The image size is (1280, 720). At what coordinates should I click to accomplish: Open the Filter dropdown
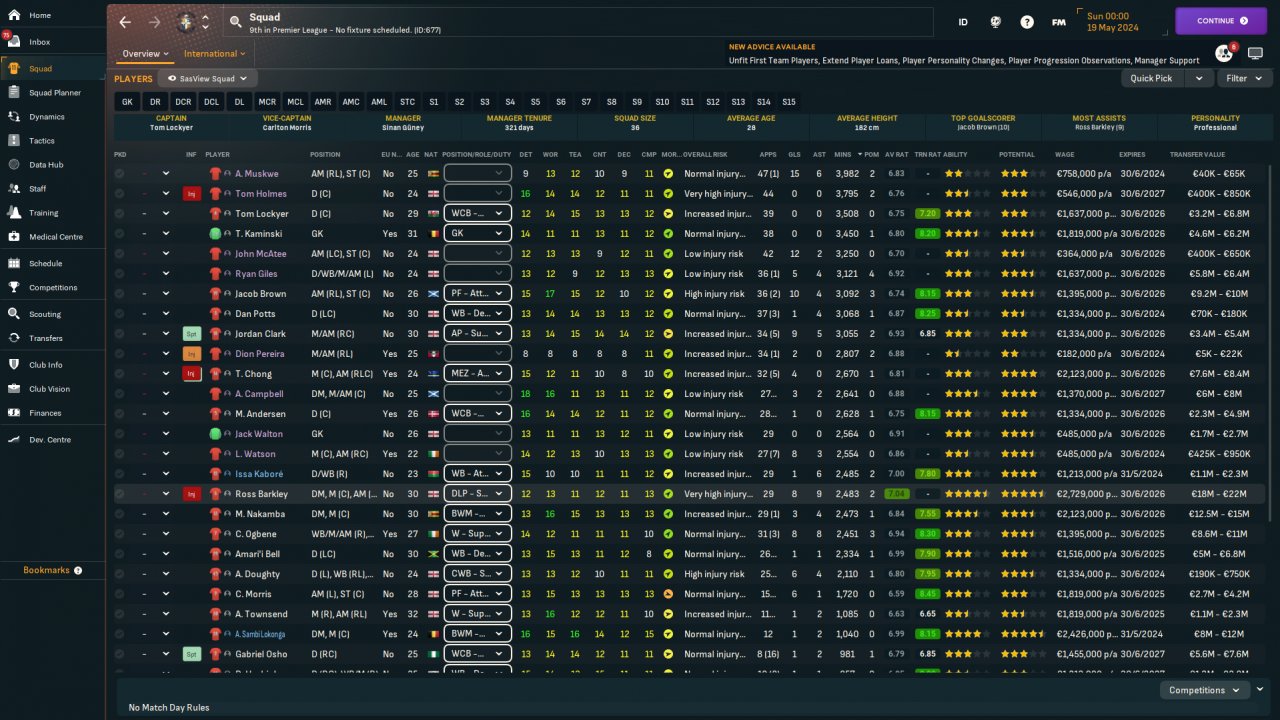(x=1242, y=78)
